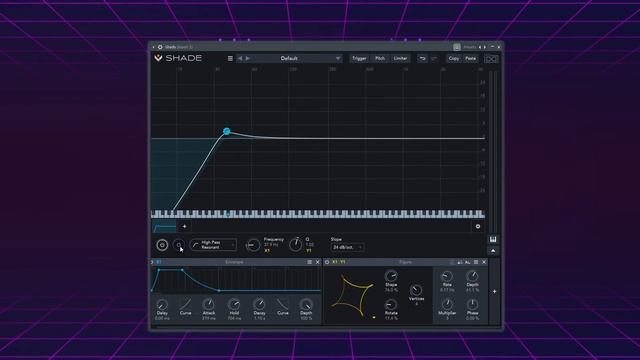Screen dimensions: 640x360
Task: Click the Frequency knob
Action: coord(253,245)
